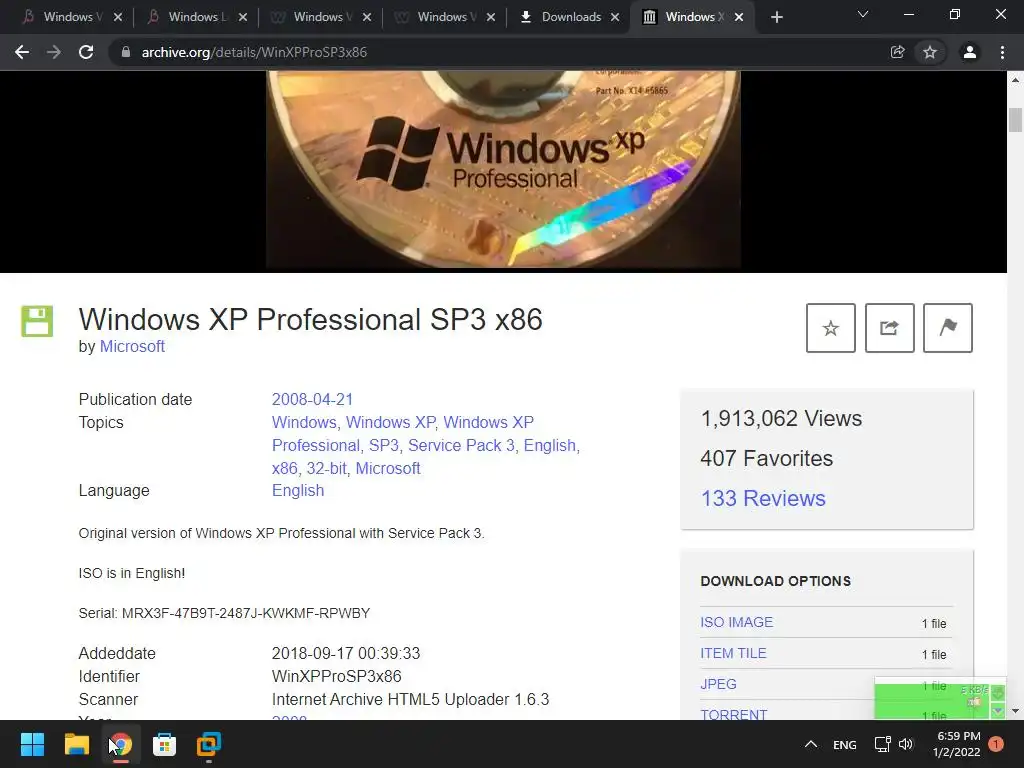Open the x86 topic link
Image resolution: width=1024 pixels, height=768 pixels.
click(x=284, y=468)
